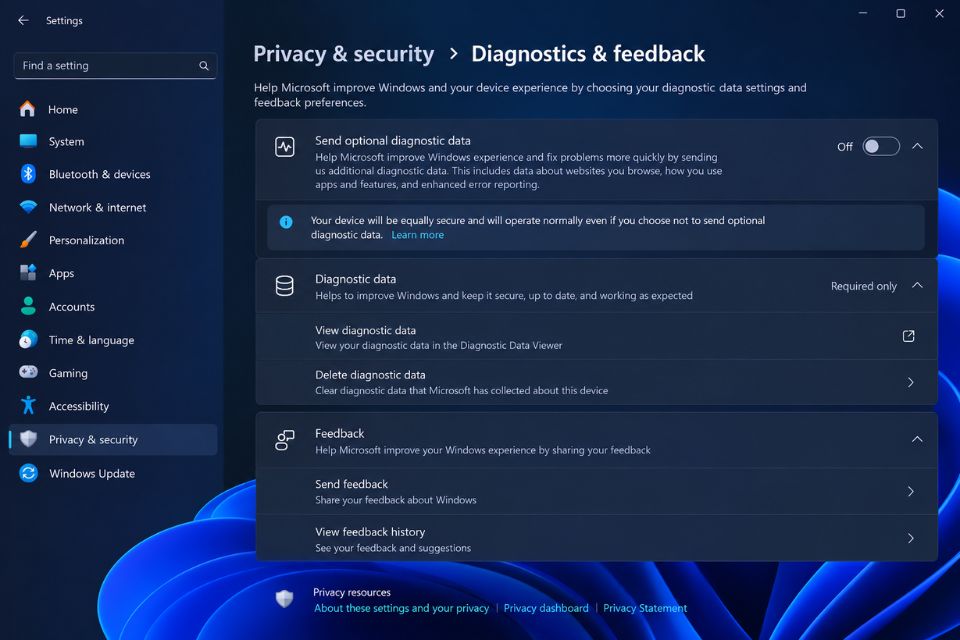Click the Time & language clock icon

[x=28, y=339]
